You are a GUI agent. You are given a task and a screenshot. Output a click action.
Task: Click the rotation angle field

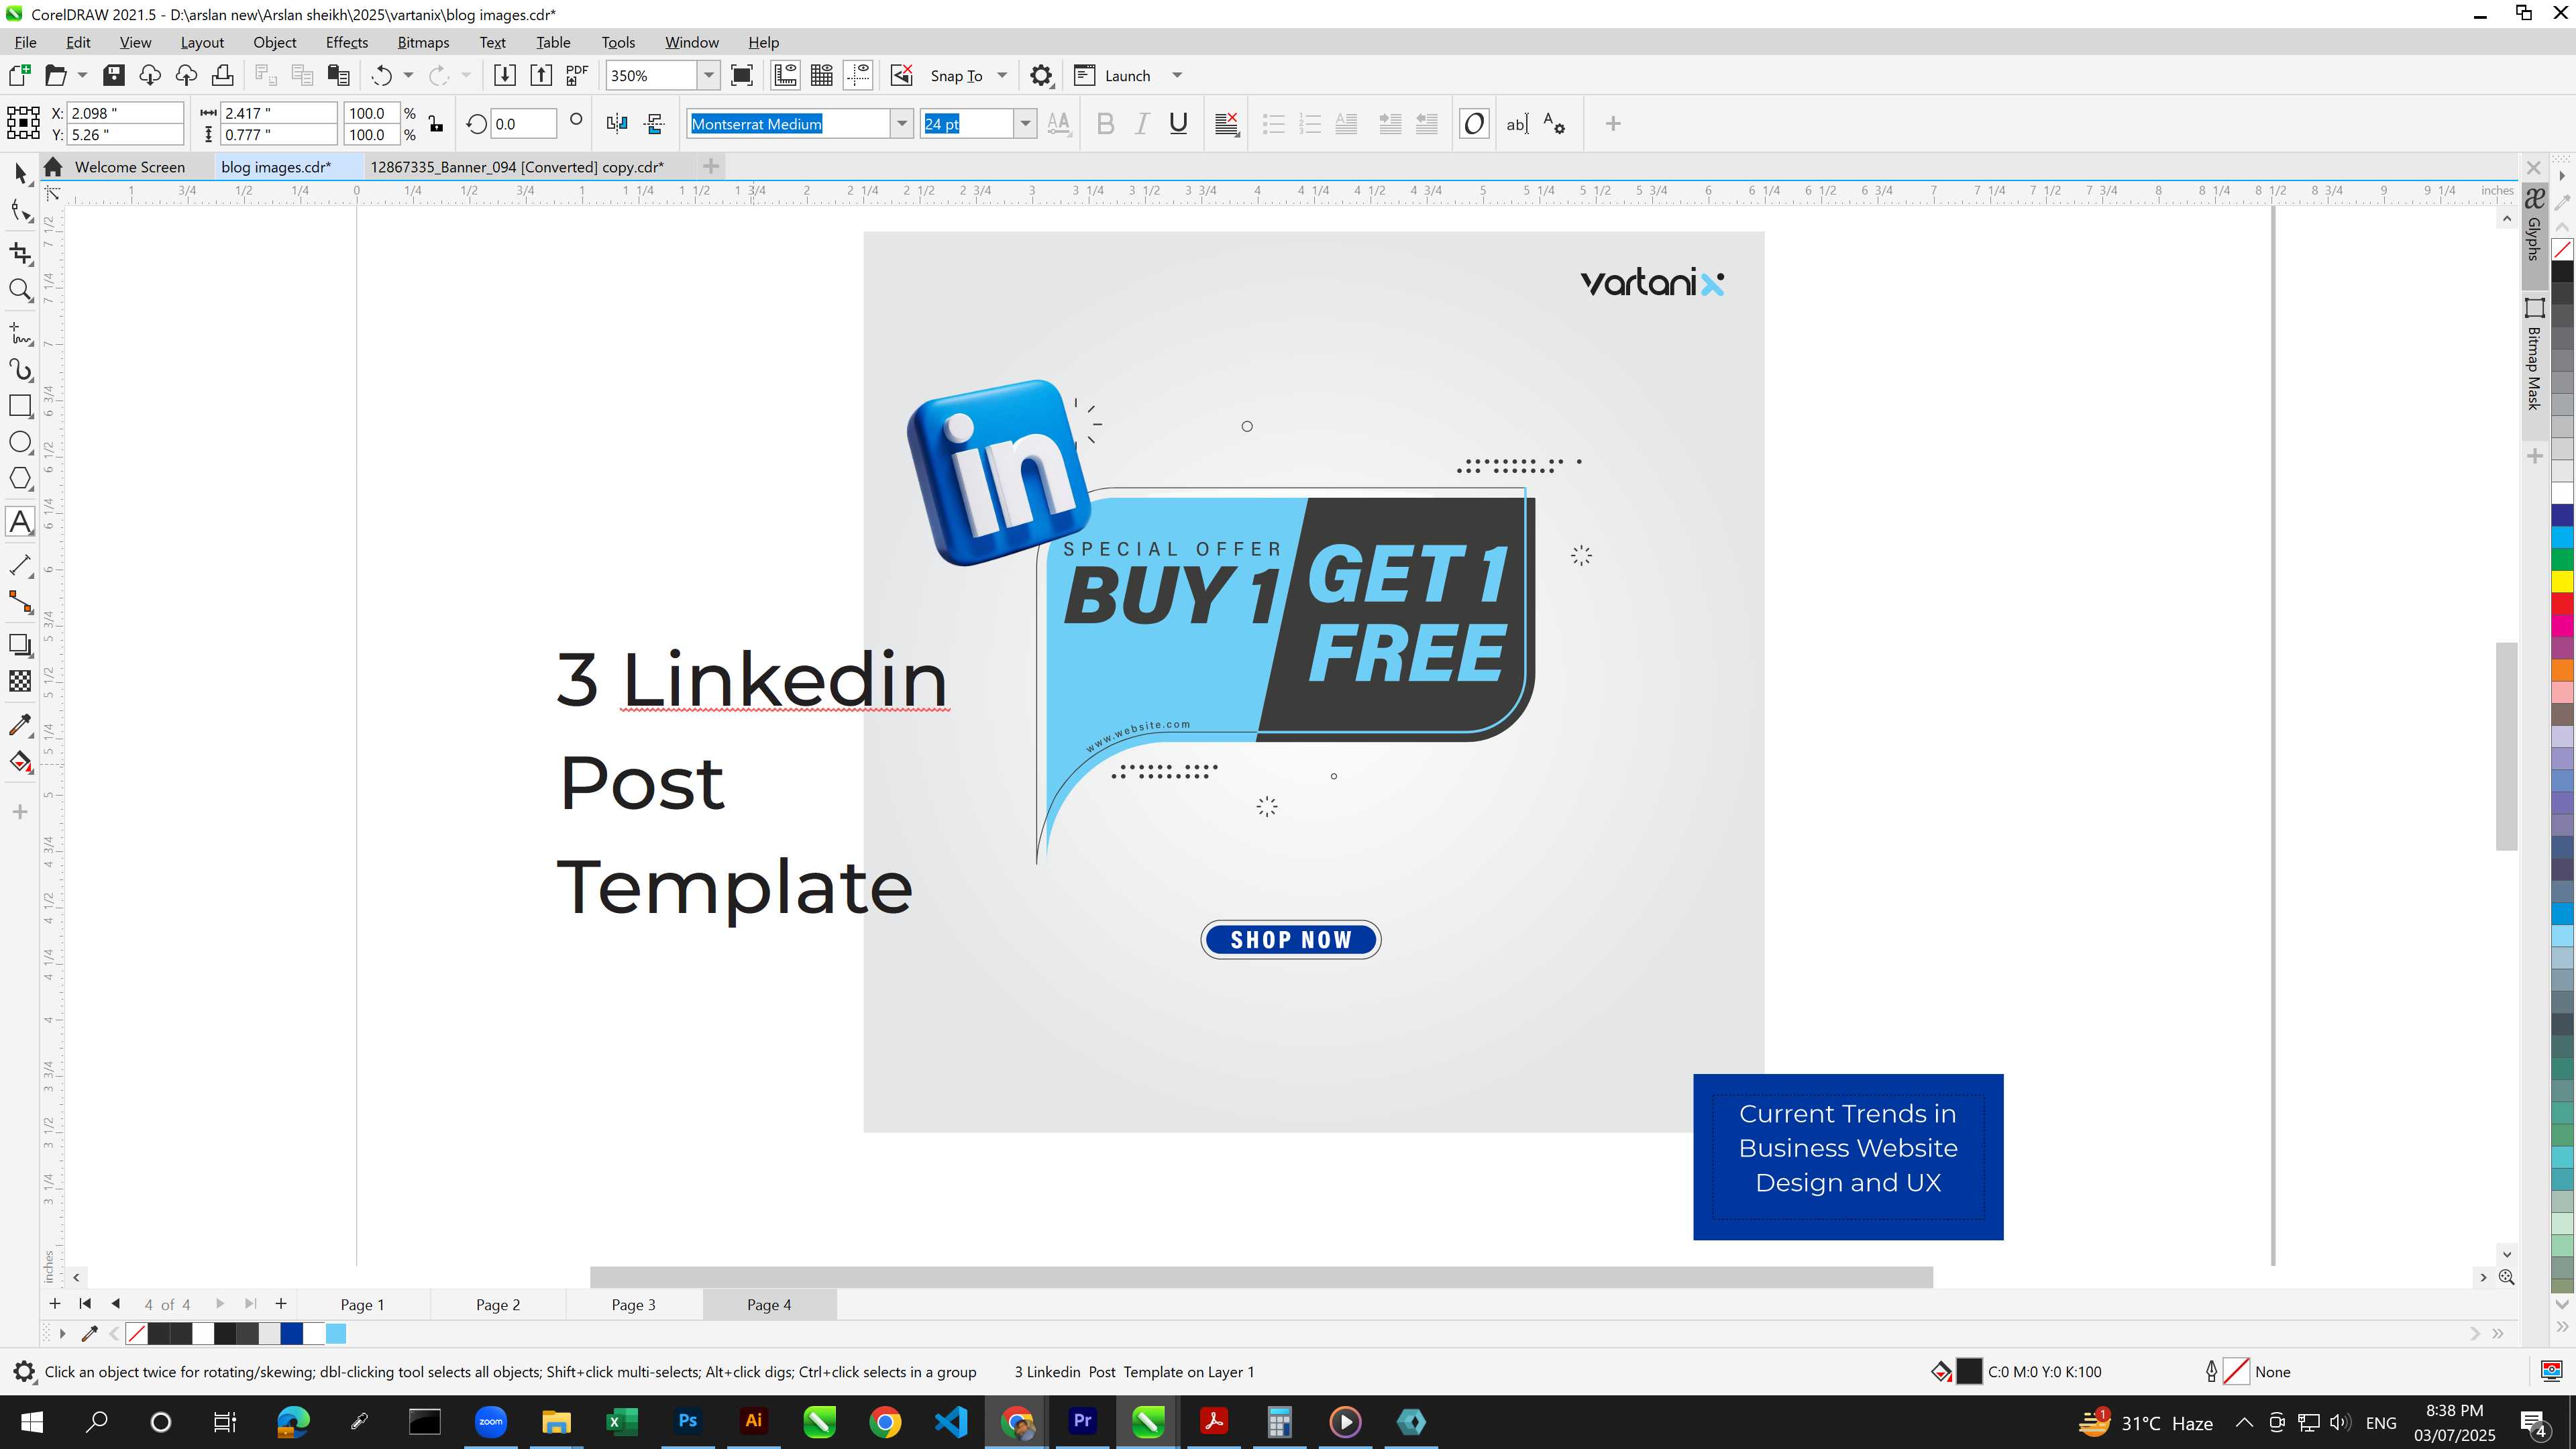click(523, 124)
